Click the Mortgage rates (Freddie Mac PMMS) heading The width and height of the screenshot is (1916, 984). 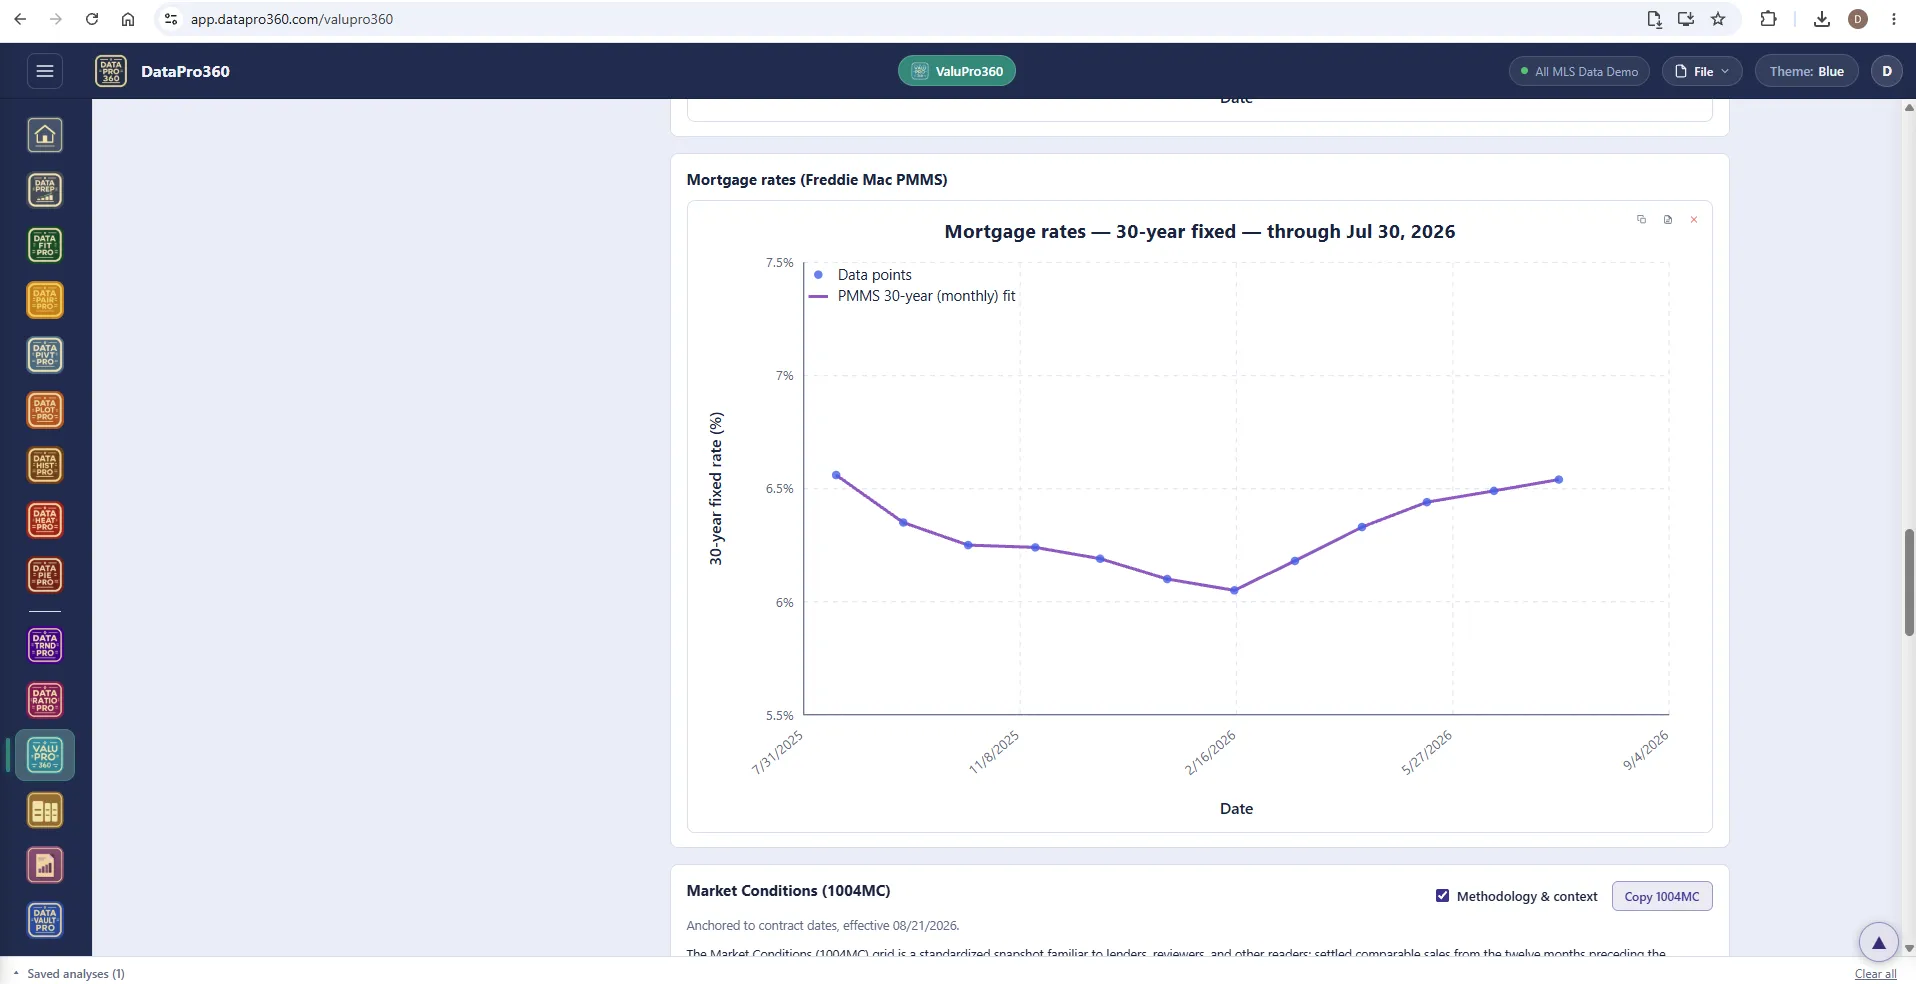click(817, 180)
